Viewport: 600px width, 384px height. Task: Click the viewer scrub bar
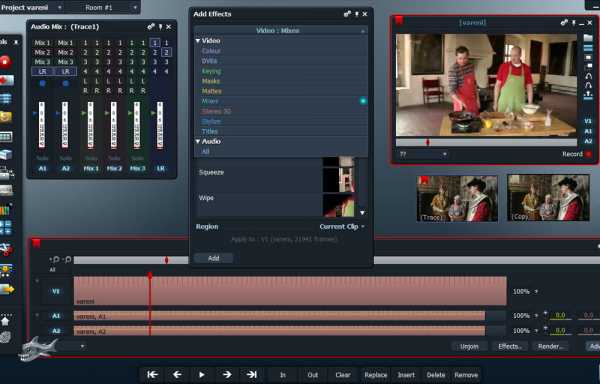coord(486,142)
